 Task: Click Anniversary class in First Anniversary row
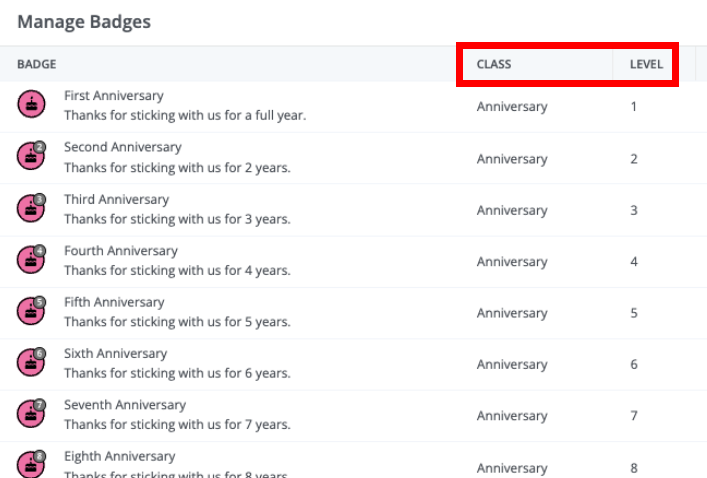(x=512, y=106)
